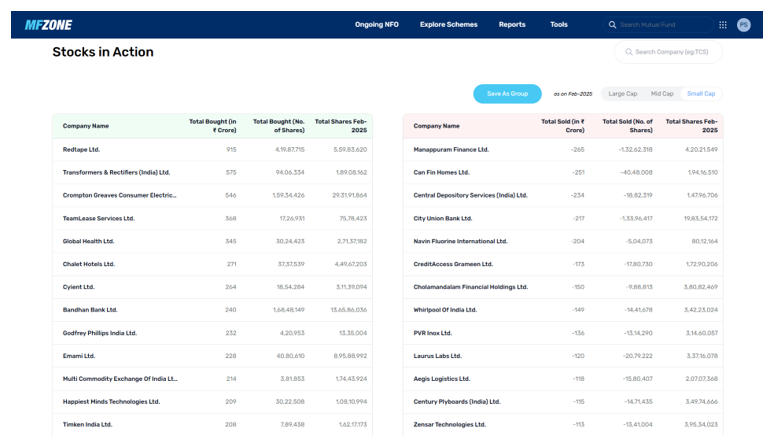Click the Total Sold (in ₹ Crore) header
Image resolution: width=782 pixels, height=447 pixels.
563,126
